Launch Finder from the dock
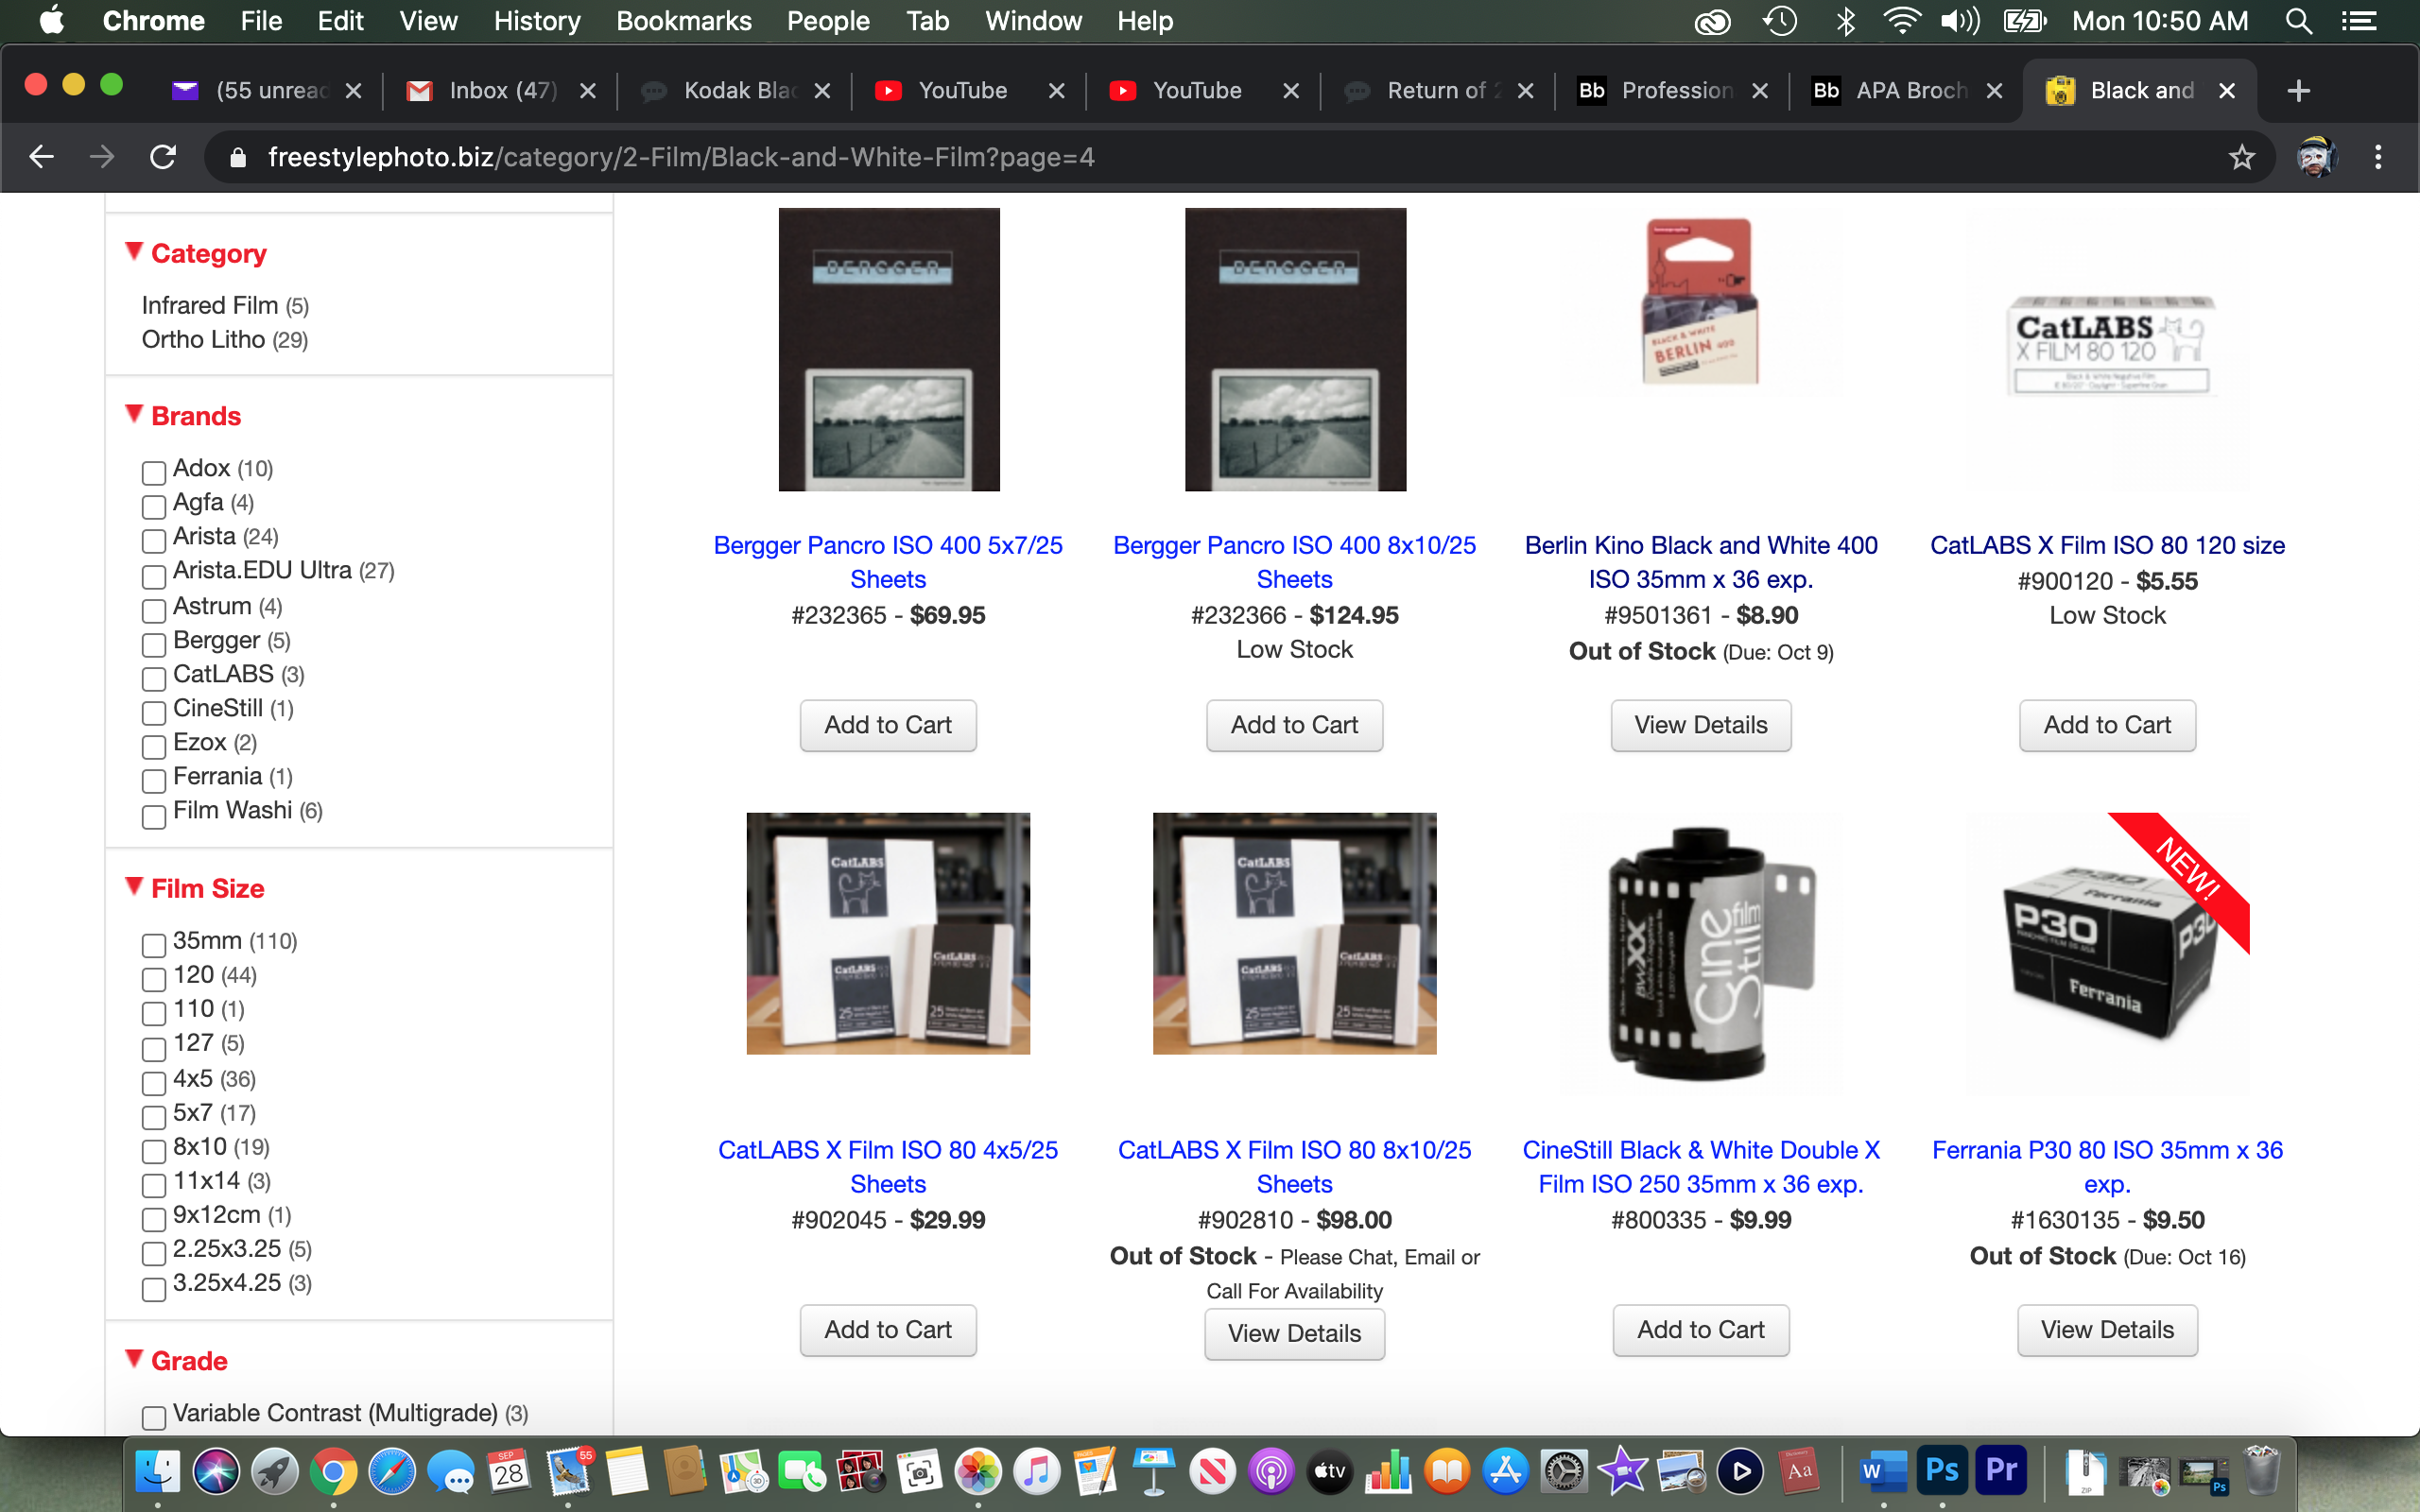 click(x=157, y=1471)
